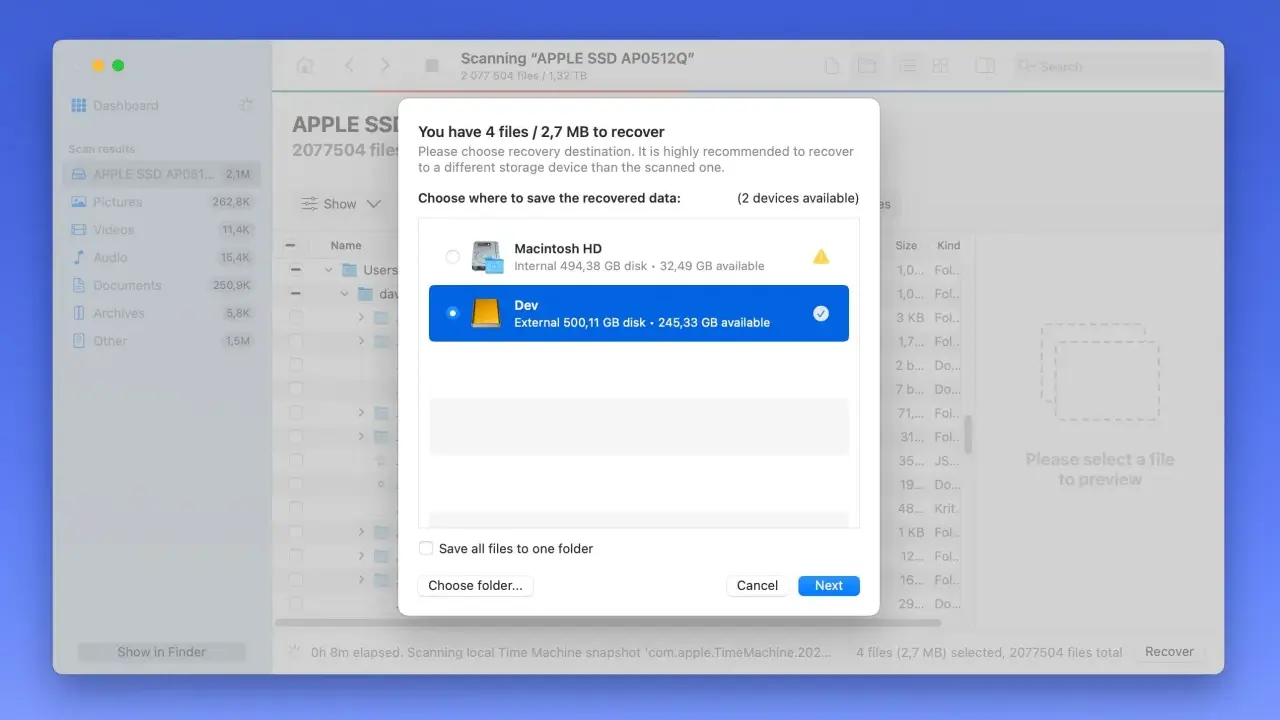Click 'Please select a file to preview' text
This screenshot has width=1280, height=720.
(1099, 470)
